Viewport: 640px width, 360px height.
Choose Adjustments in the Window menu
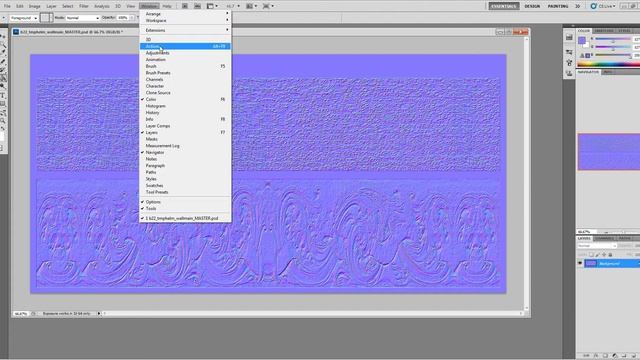[x=185, y=53]
